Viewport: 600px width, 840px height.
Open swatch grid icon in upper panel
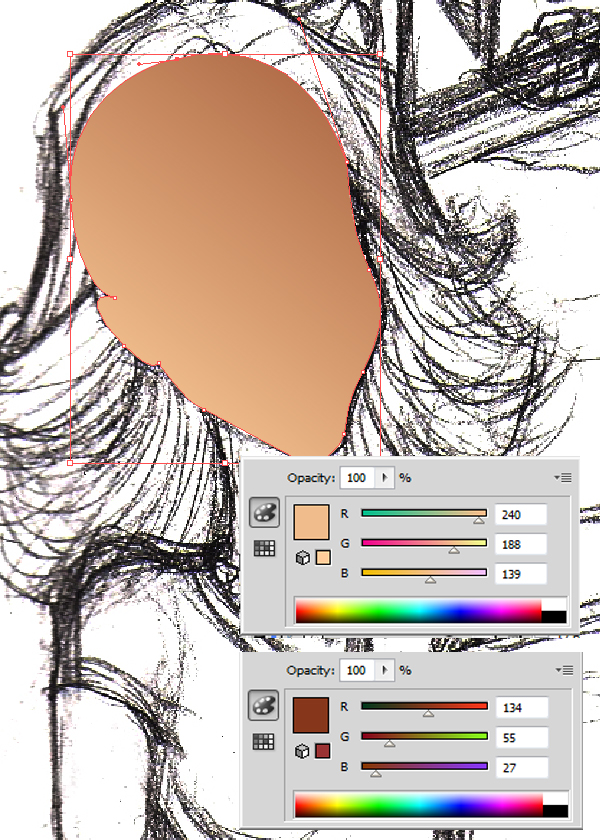click(264, 548)
